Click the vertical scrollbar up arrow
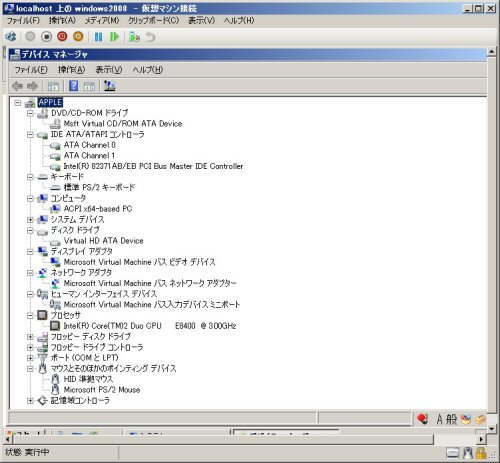The height and width of the screenshot is (463, 500). 492,52
